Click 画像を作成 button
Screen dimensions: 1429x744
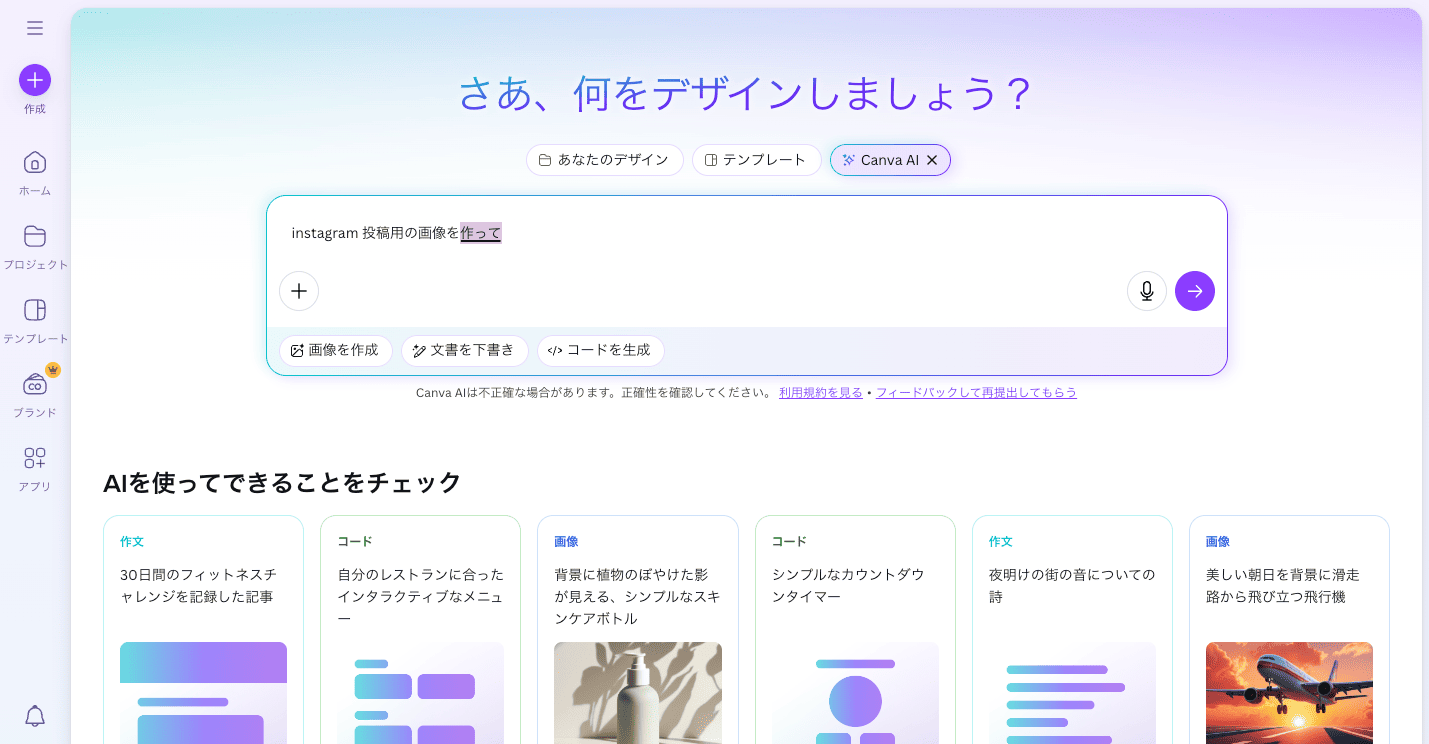pos(336,350)
